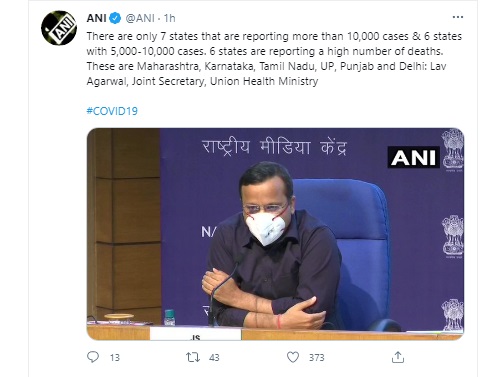Screen dimensions: 495x377
Task: Like the tweet with heart icon
Action: tap(293, 357)
